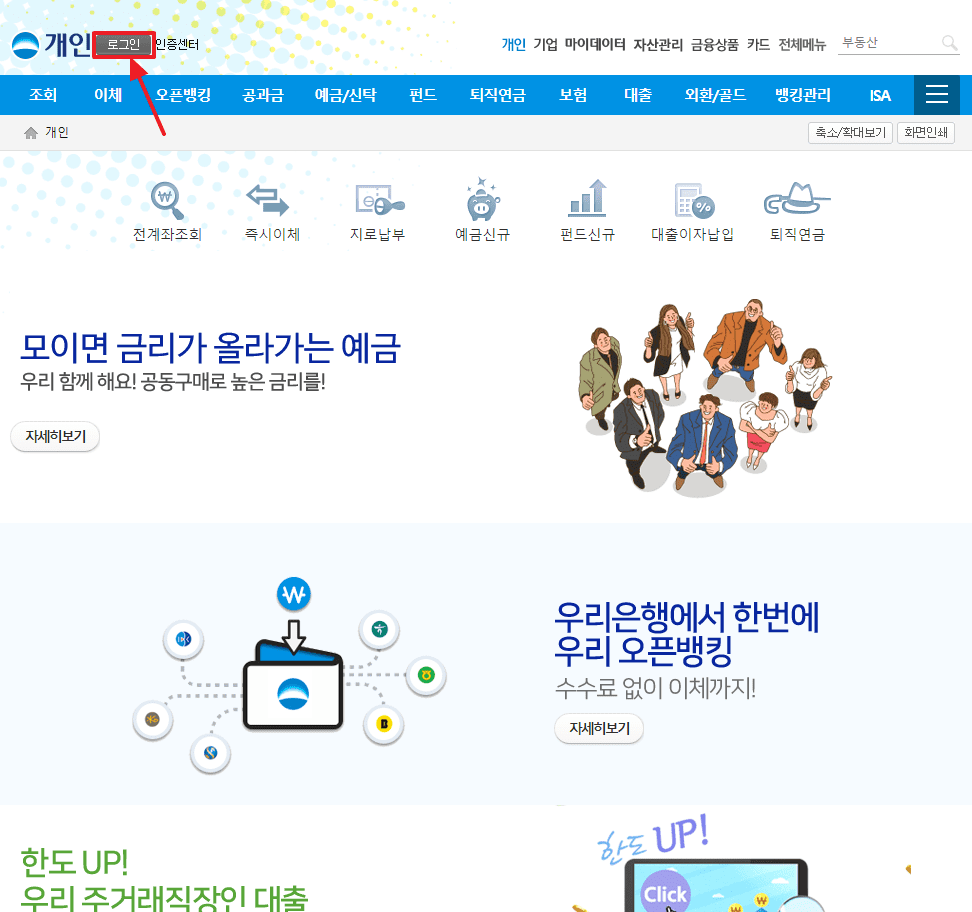The height and width of the screenshot is (912, 972).
Task: Click the Woori Bank logo icon
Action: click(25, 45)
